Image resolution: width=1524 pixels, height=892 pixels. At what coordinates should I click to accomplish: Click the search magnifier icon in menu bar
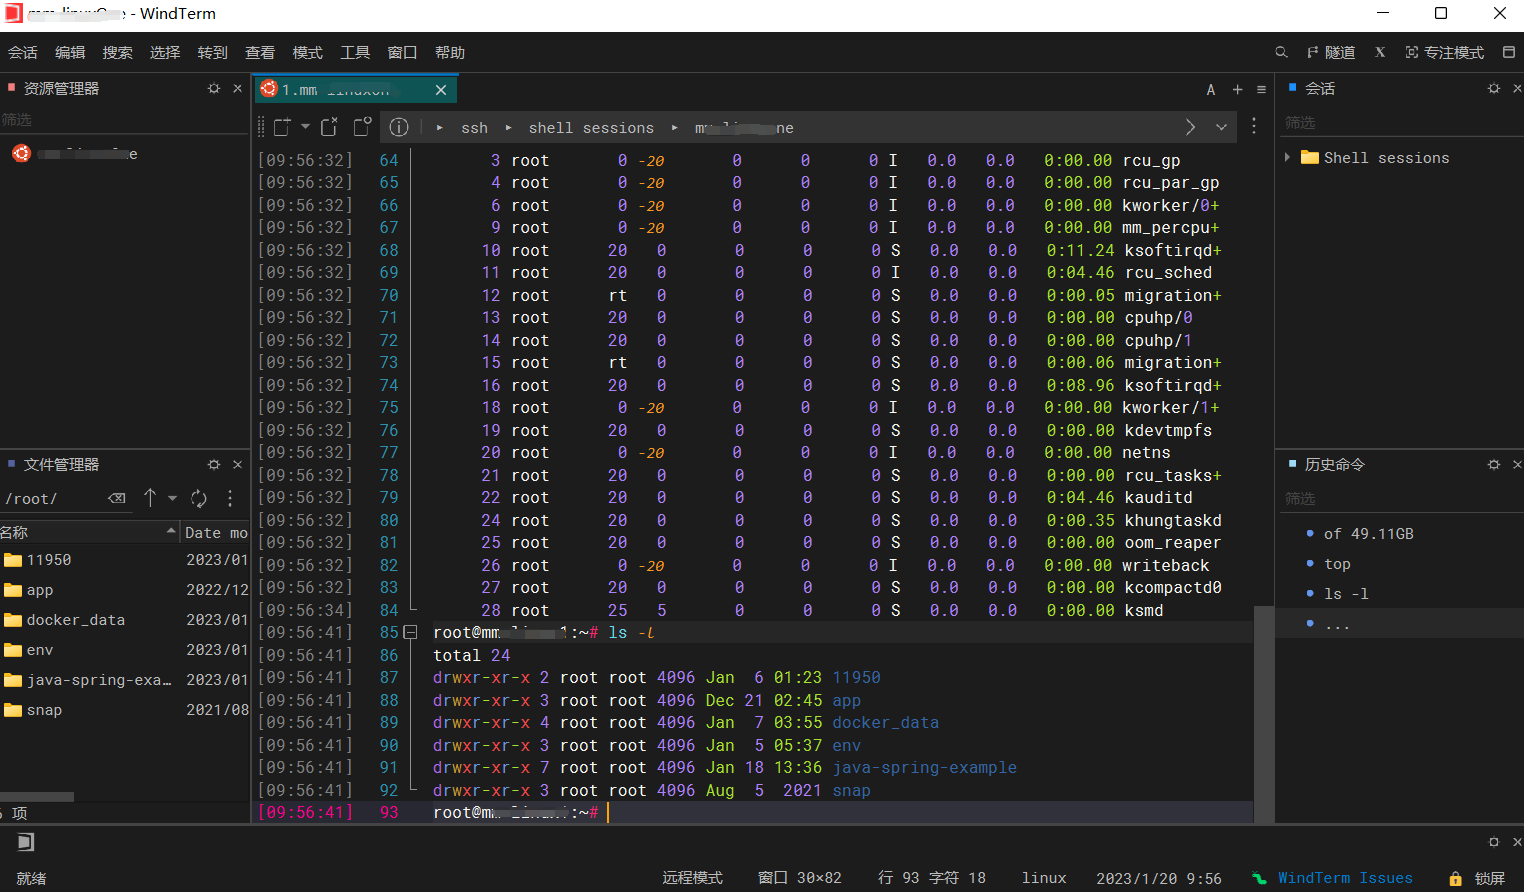(1281, 52)
